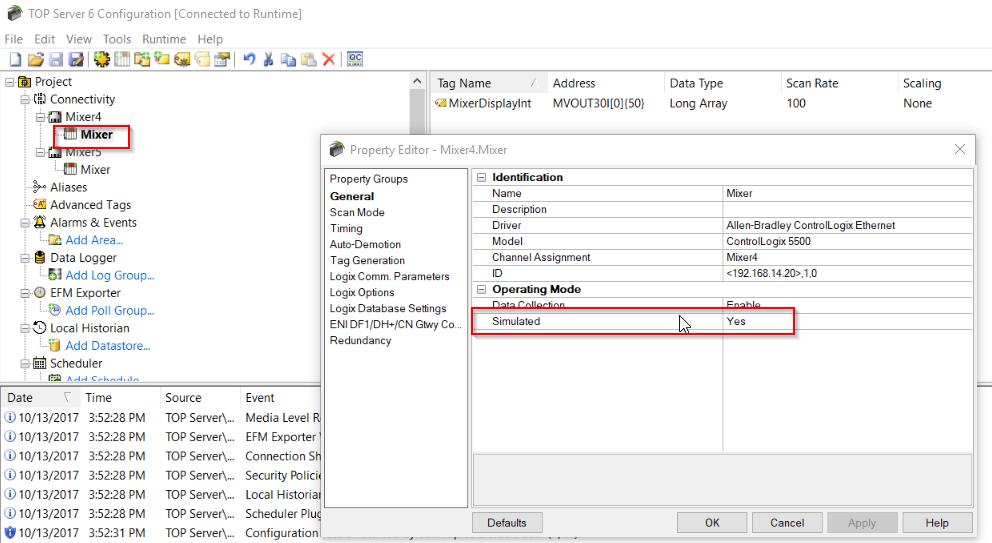Screen dimensions: 992x543
Task: Collapse the Identification property section
Action: tap(481, 178)
